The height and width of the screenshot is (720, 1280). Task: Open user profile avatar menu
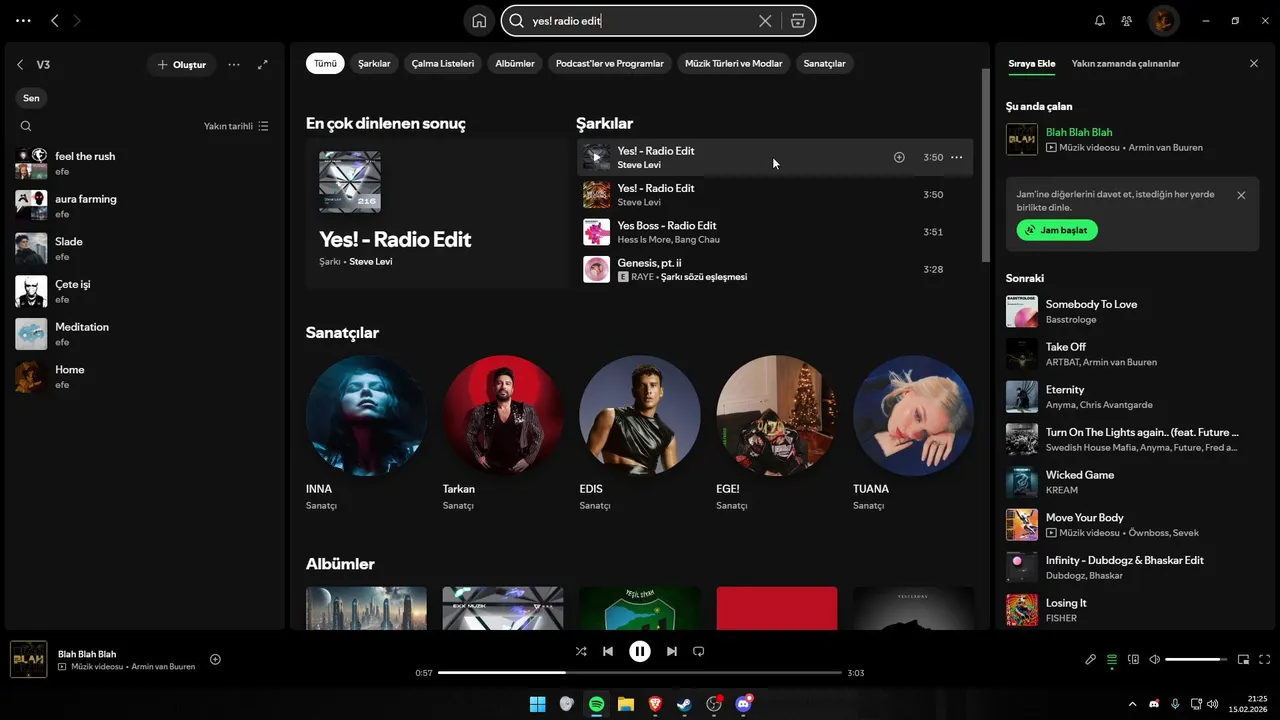(1163, 20)
